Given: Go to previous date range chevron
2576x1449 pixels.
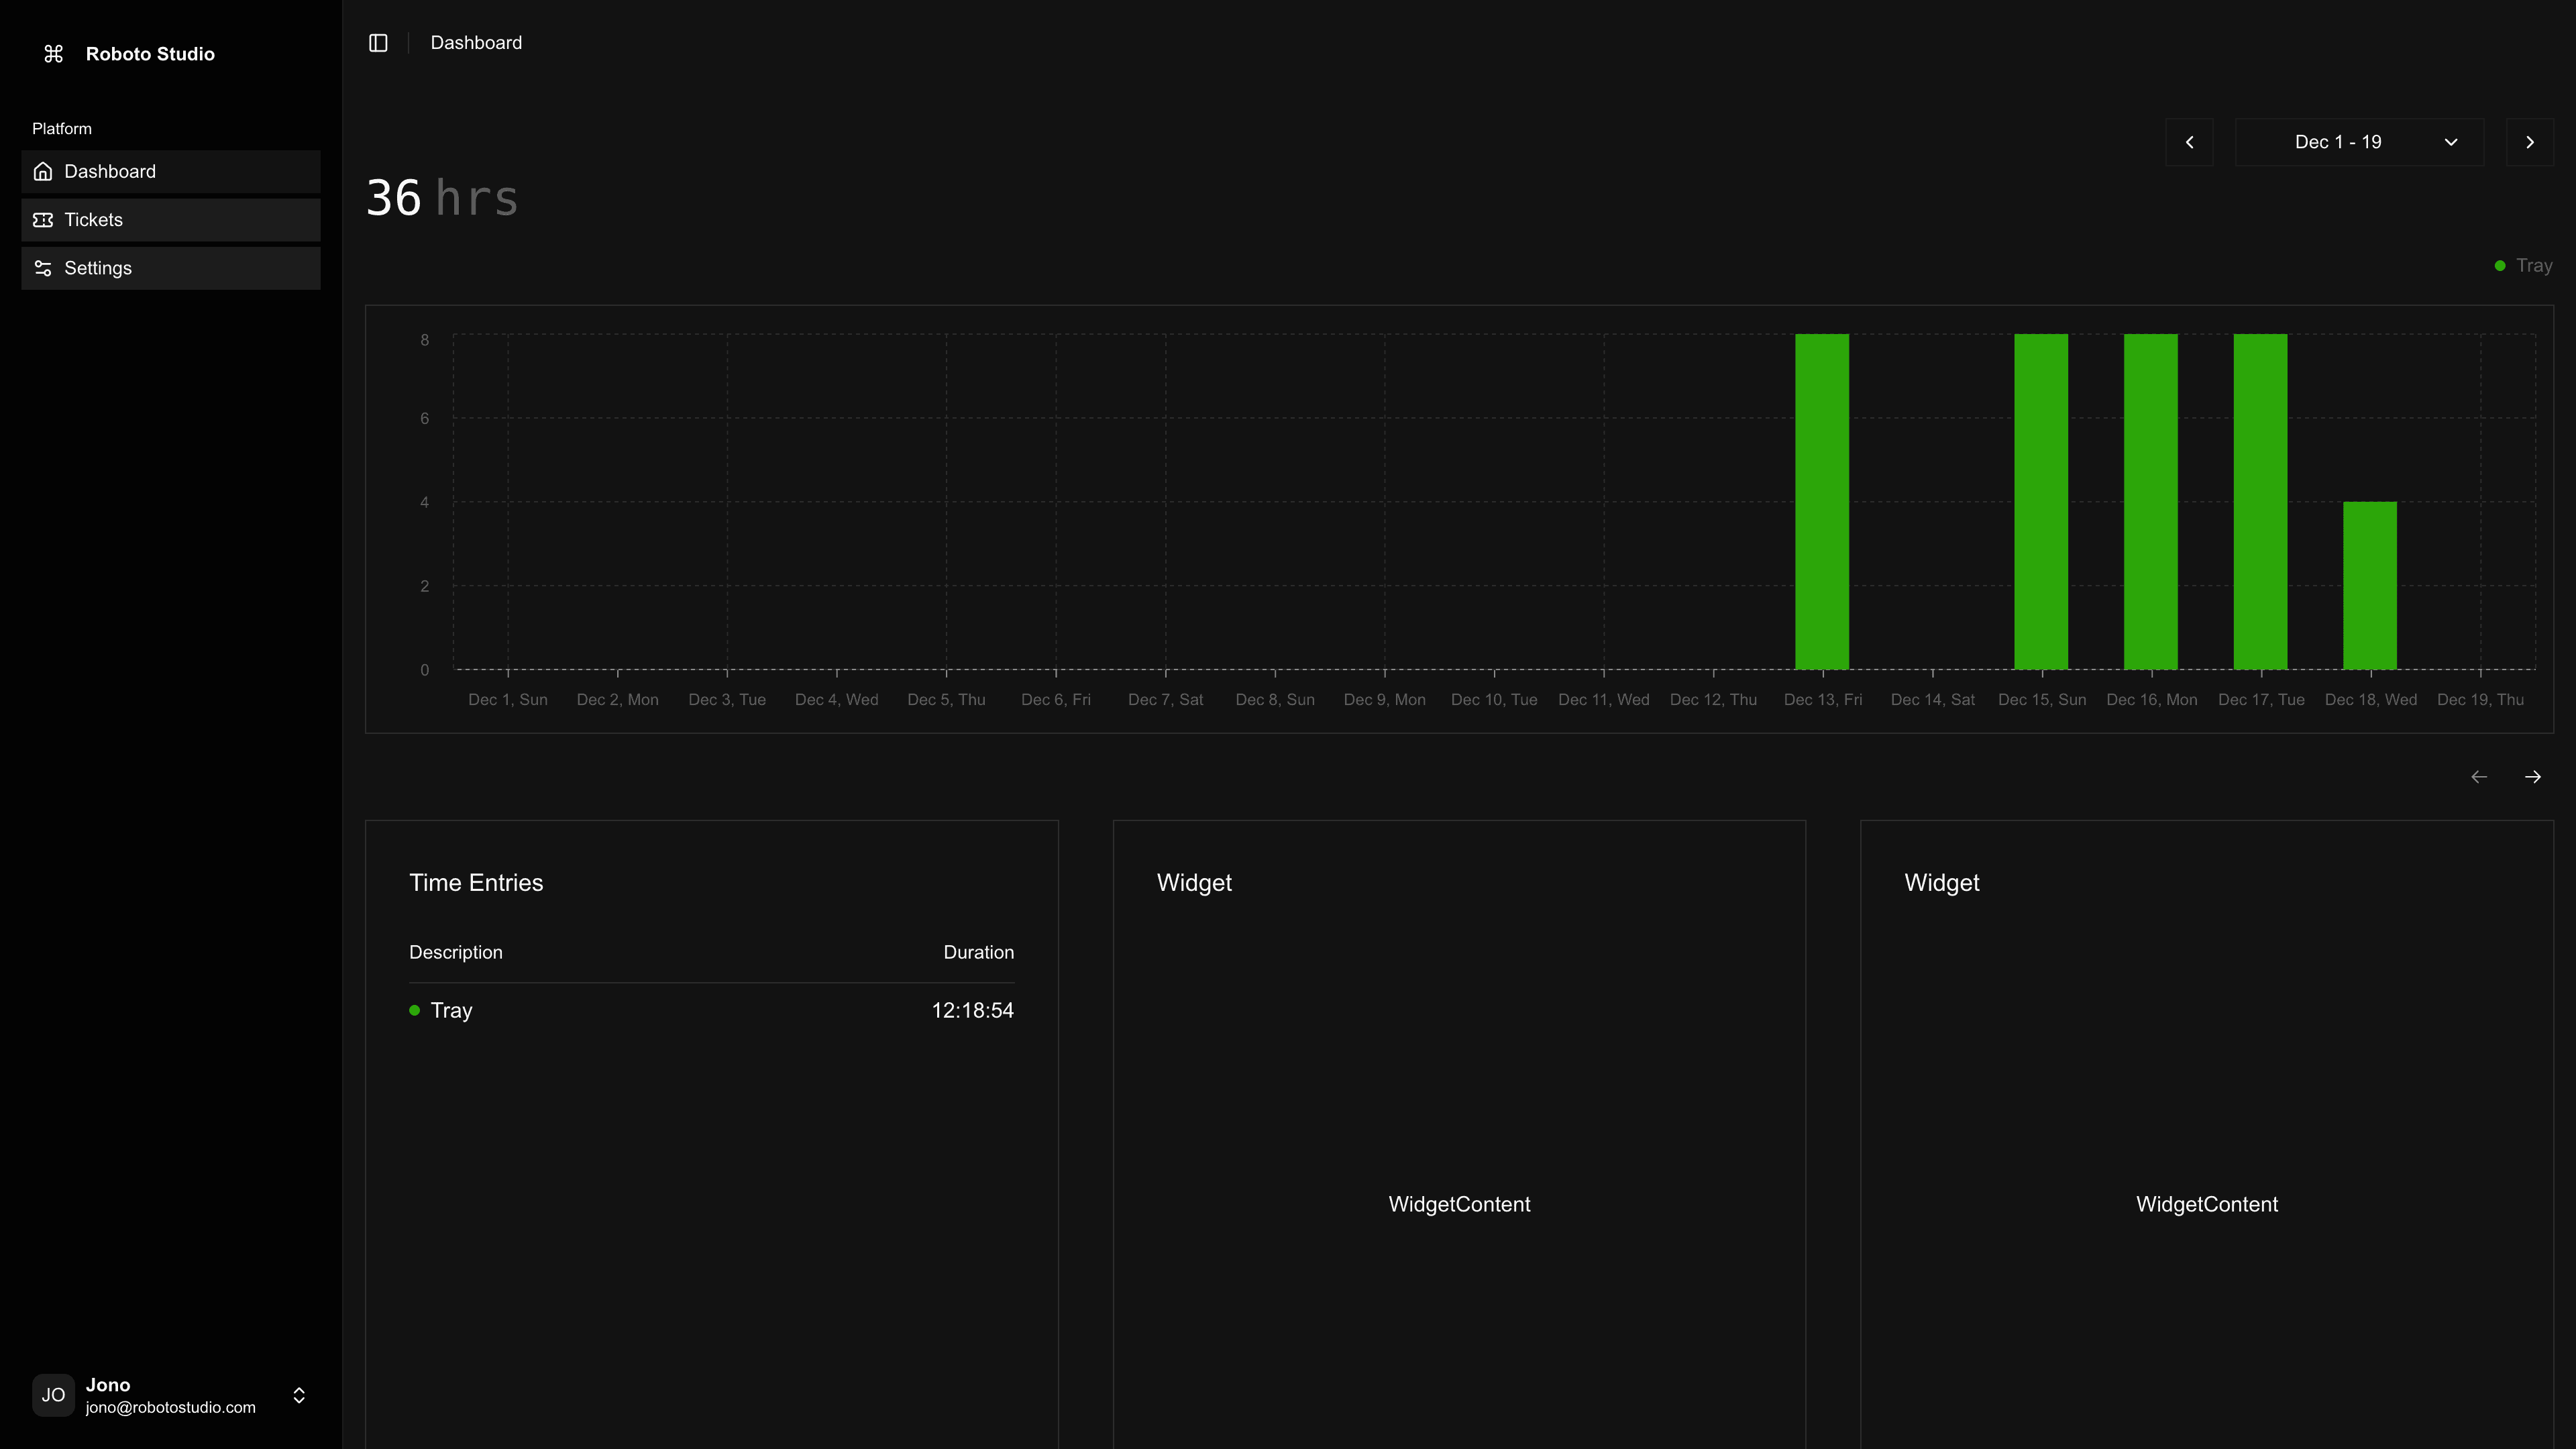Looking at the screenshot, I should (x=2189, y=142).
